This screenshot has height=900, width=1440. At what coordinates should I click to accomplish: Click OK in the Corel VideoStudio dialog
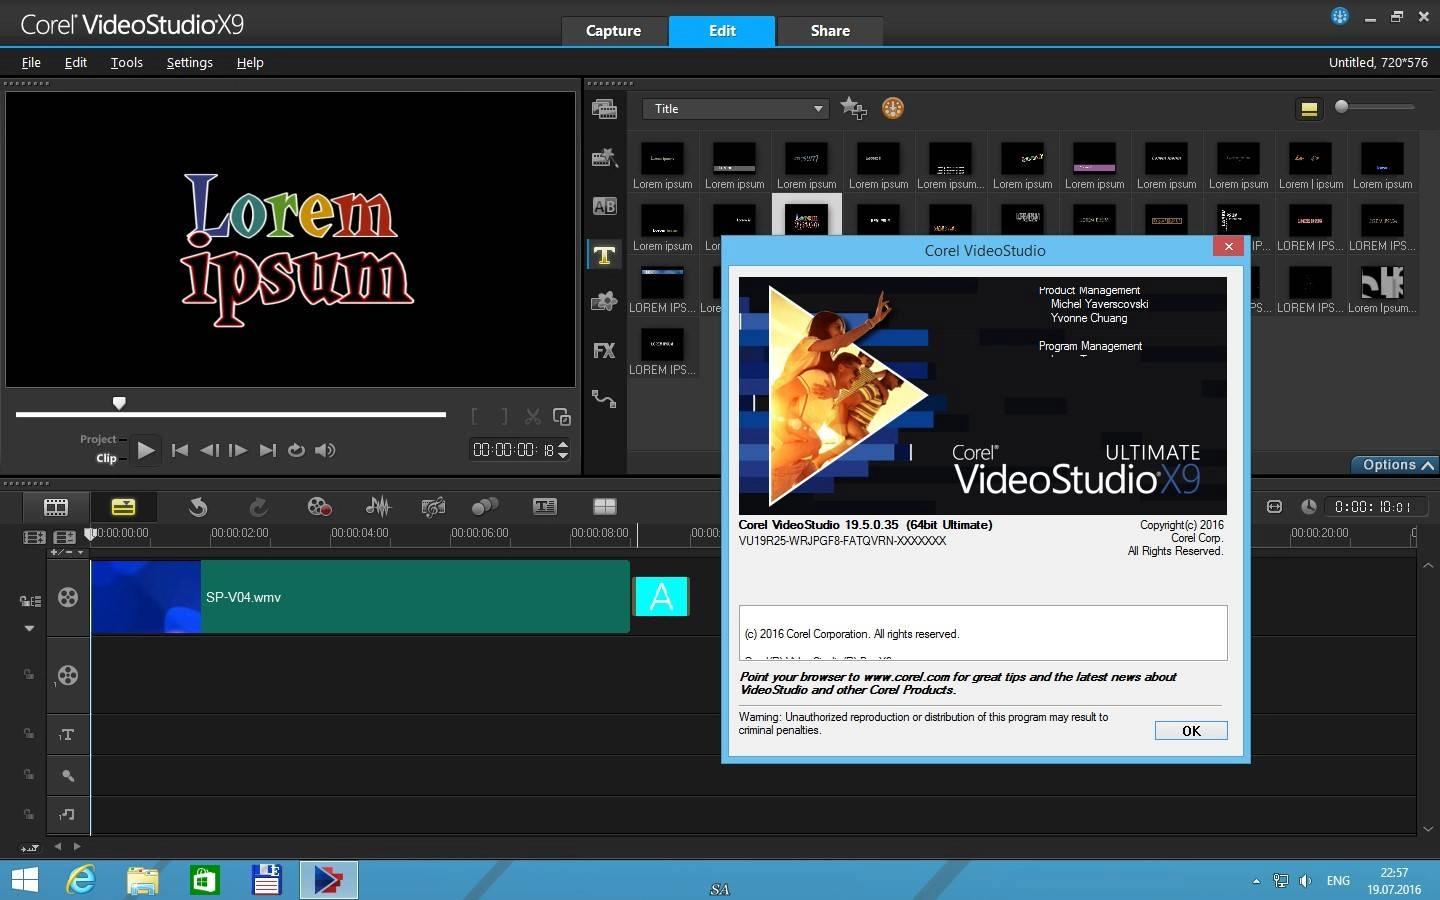[x=1191, y=731]
